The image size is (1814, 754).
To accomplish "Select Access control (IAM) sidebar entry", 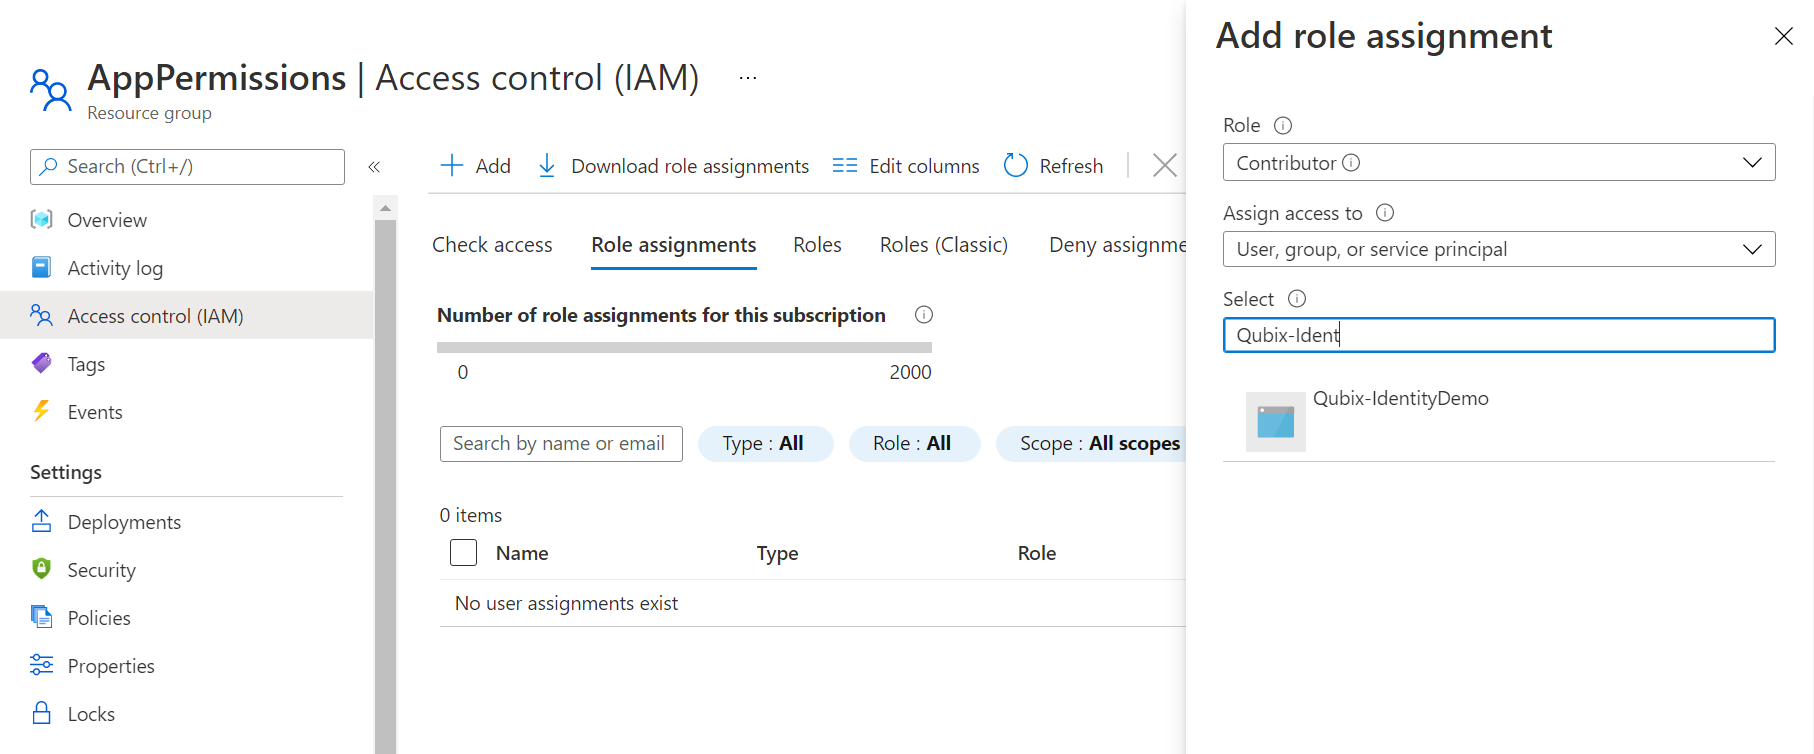I will click(x=186, y=315).
